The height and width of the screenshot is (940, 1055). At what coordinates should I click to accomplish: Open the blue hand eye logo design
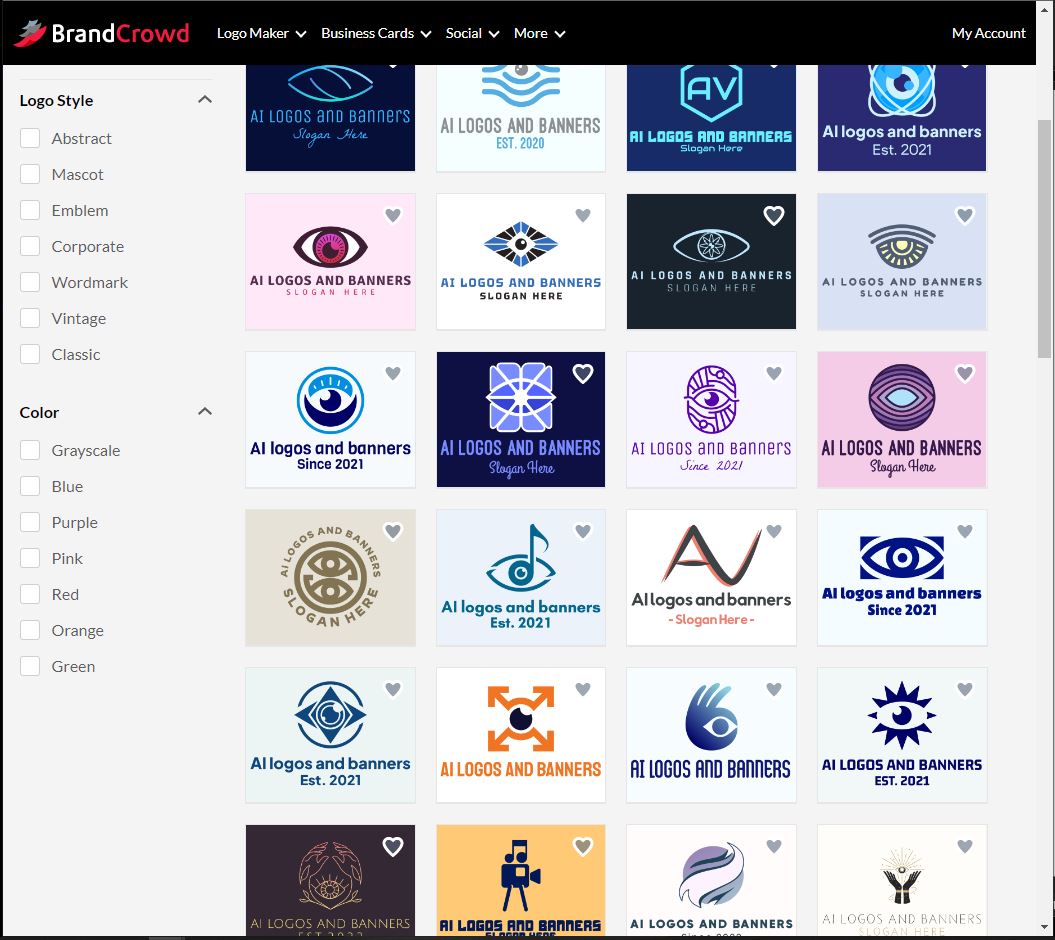(711, 735)
